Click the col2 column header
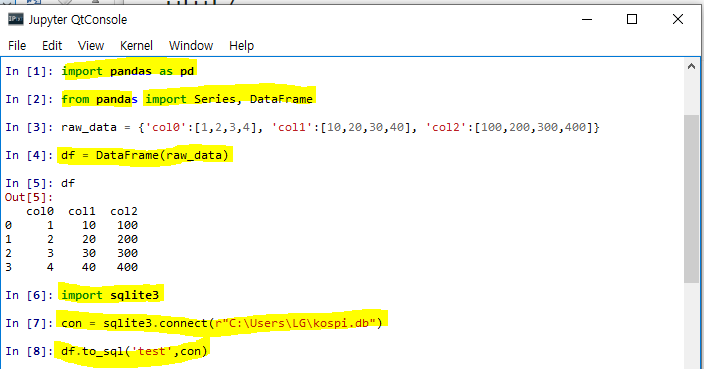Image resolution: width=704 pixels, height=369 pixels. (x=124, y=211)
